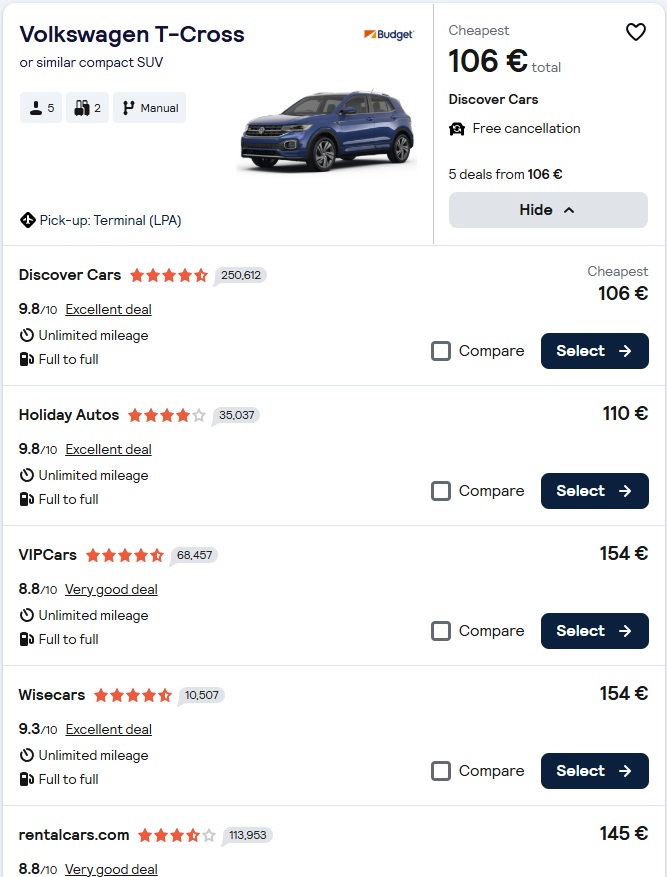Open VIPCars 'Very good deal' link
667x877 pixels.
coord(111,589)
